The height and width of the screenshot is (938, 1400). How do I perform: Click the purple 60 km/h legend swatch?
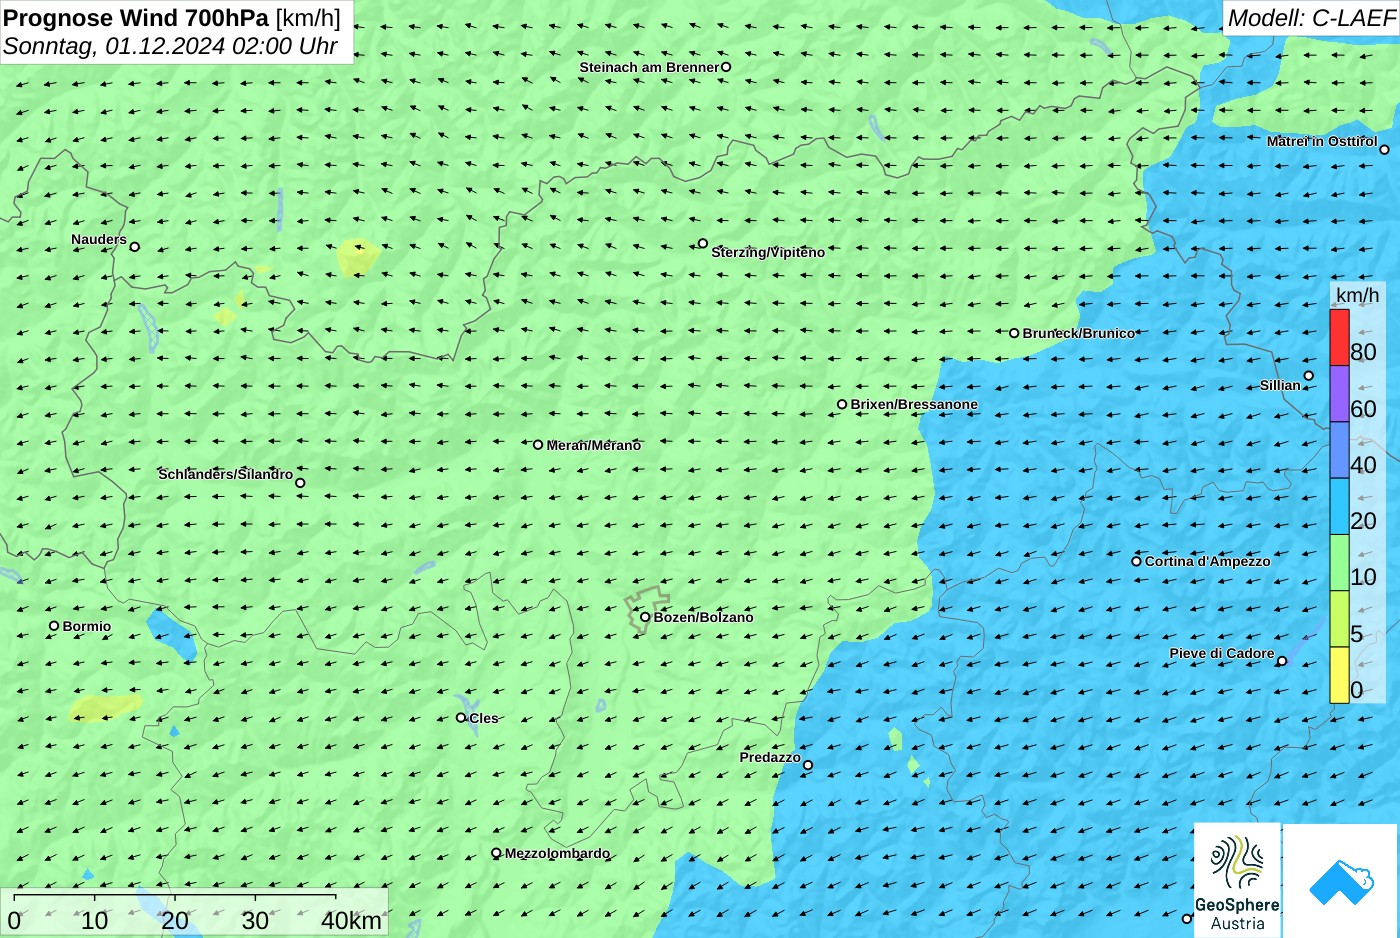pyautogui.click(x=1339, y=394)
